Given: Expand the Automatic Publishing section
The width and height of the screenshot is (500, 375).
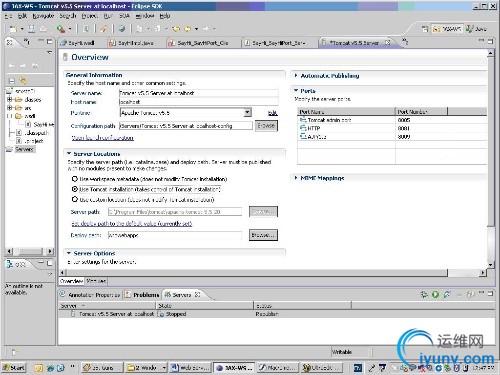Looking at the screenshot, I should point(296,76).
